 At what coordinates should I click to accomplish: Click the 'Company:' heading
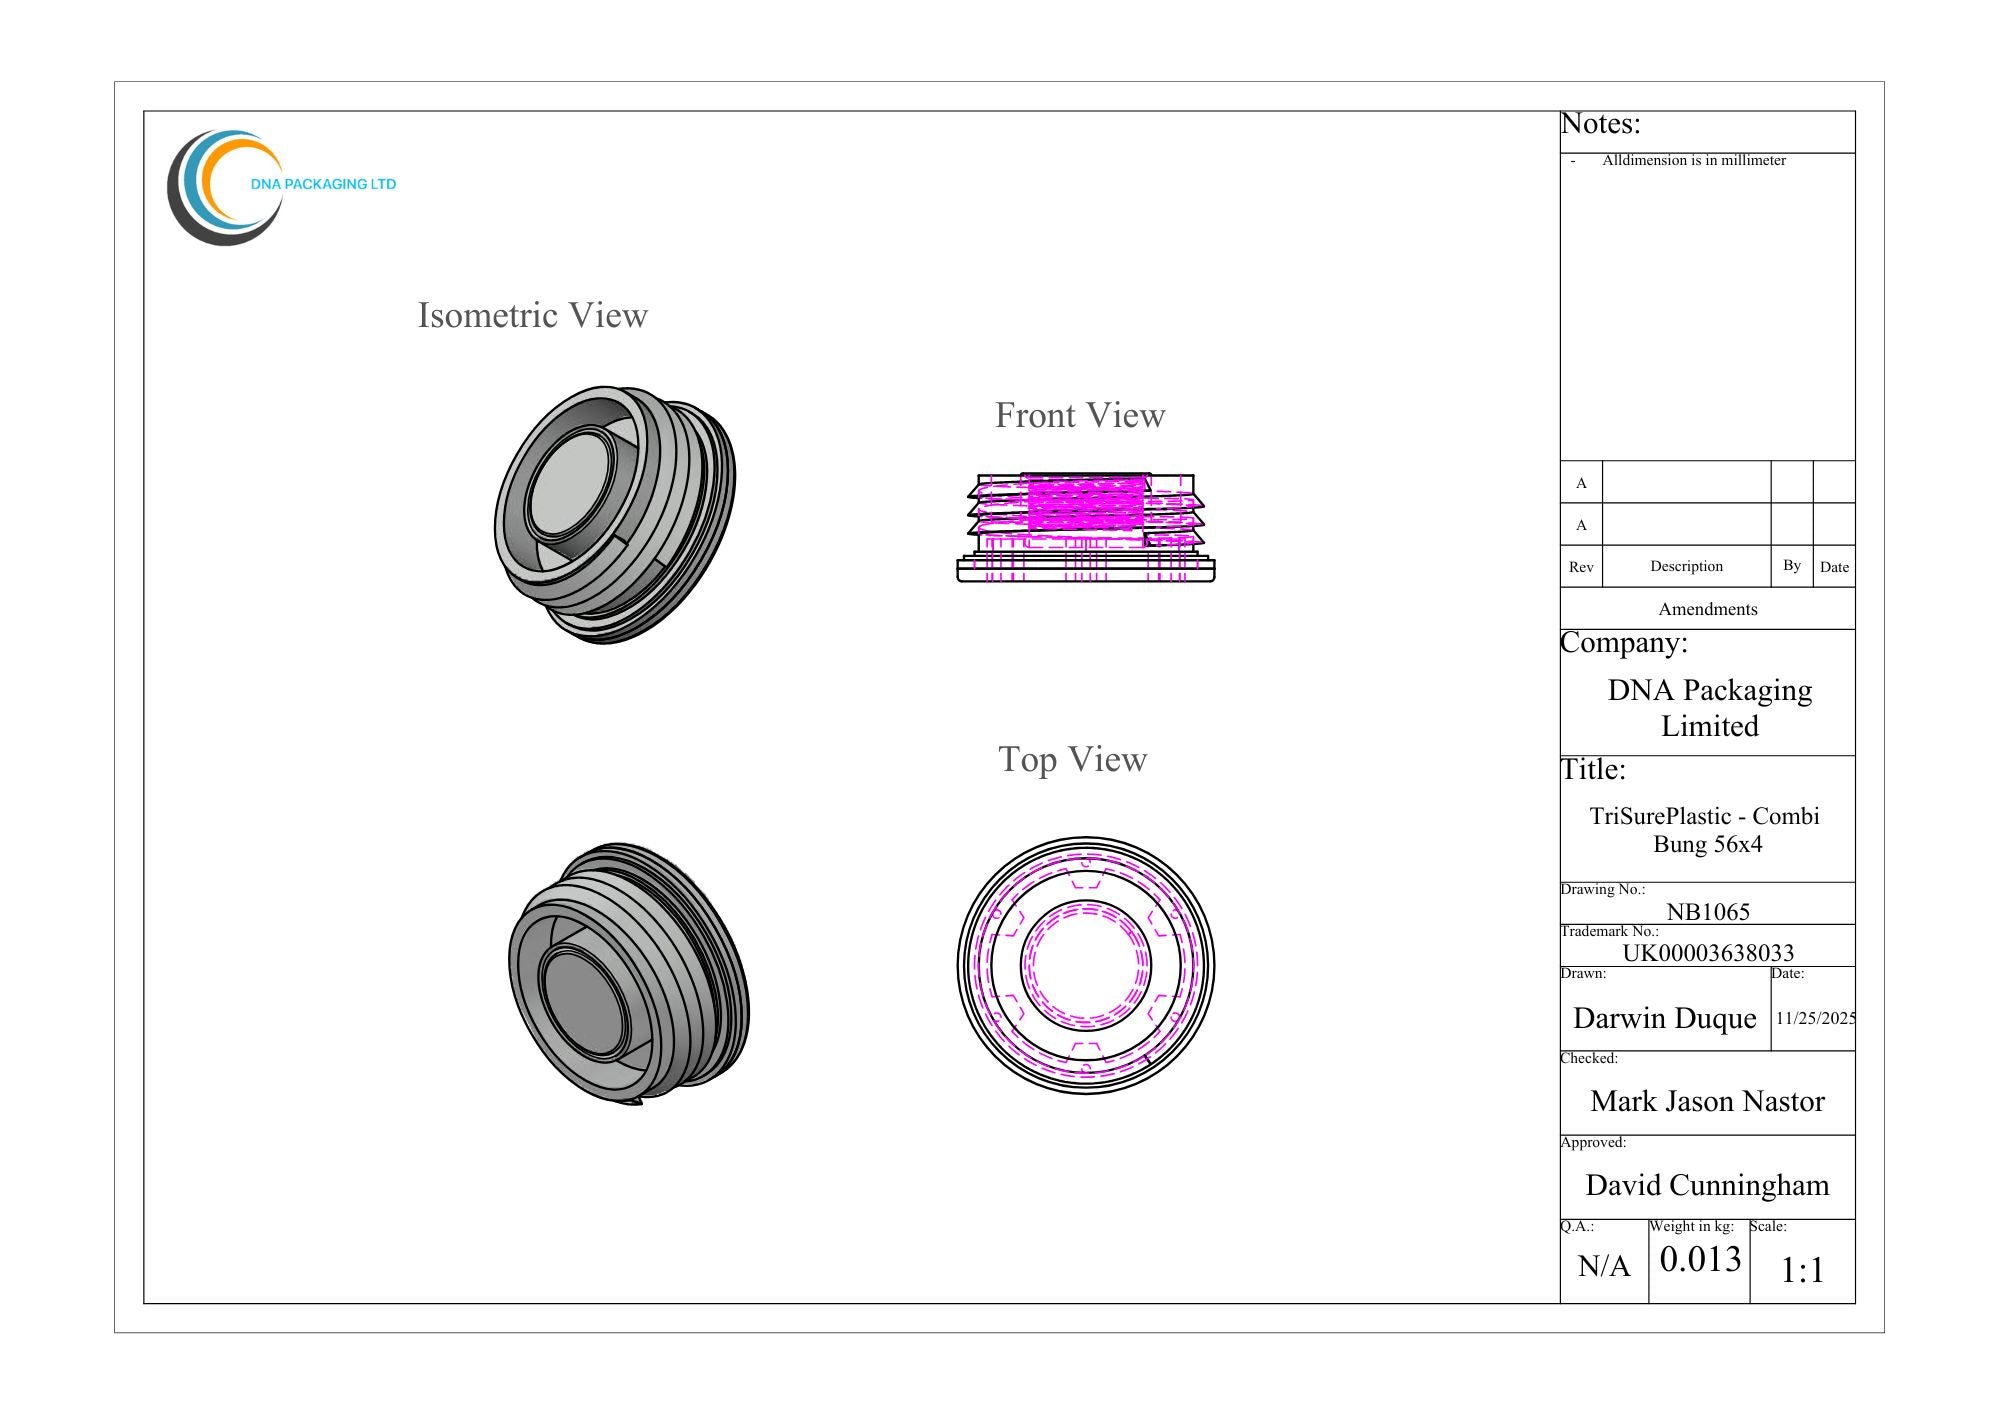[x=1624, y=643]
